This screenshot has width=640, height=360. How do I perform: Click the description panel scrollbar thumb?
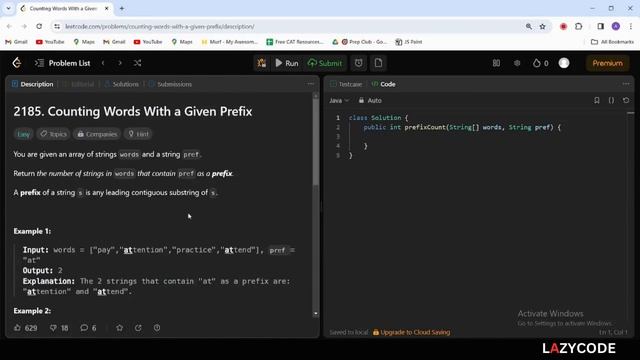tap(316, 143)
